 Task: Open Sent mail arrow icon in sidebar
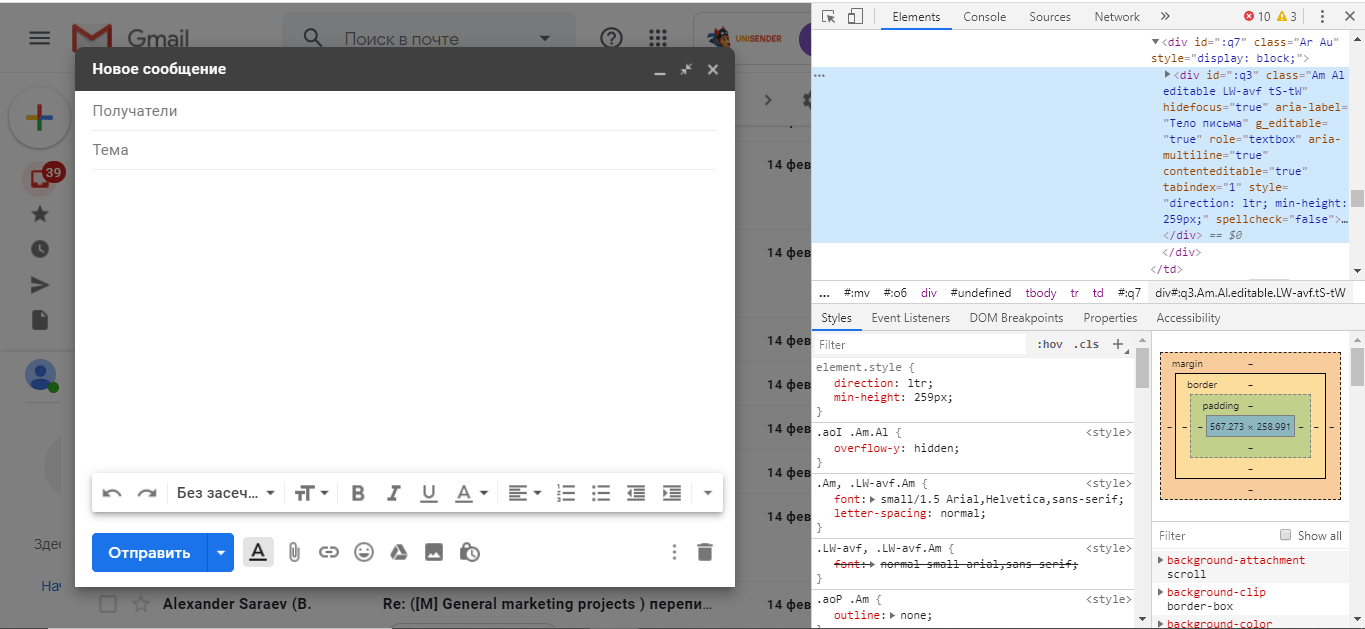click(x=40, y=285)
